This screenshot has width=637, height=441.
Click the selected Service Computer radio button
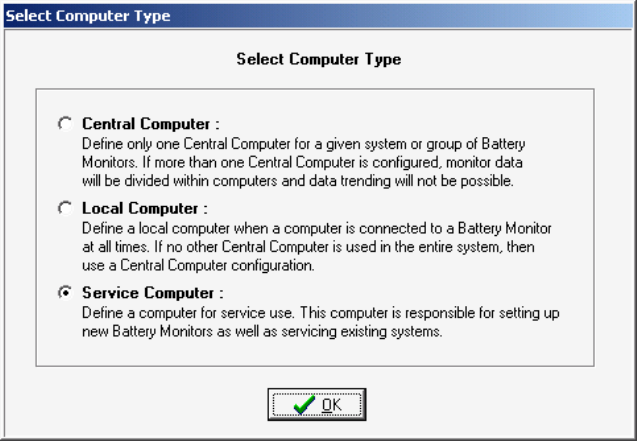pos(66,293)
